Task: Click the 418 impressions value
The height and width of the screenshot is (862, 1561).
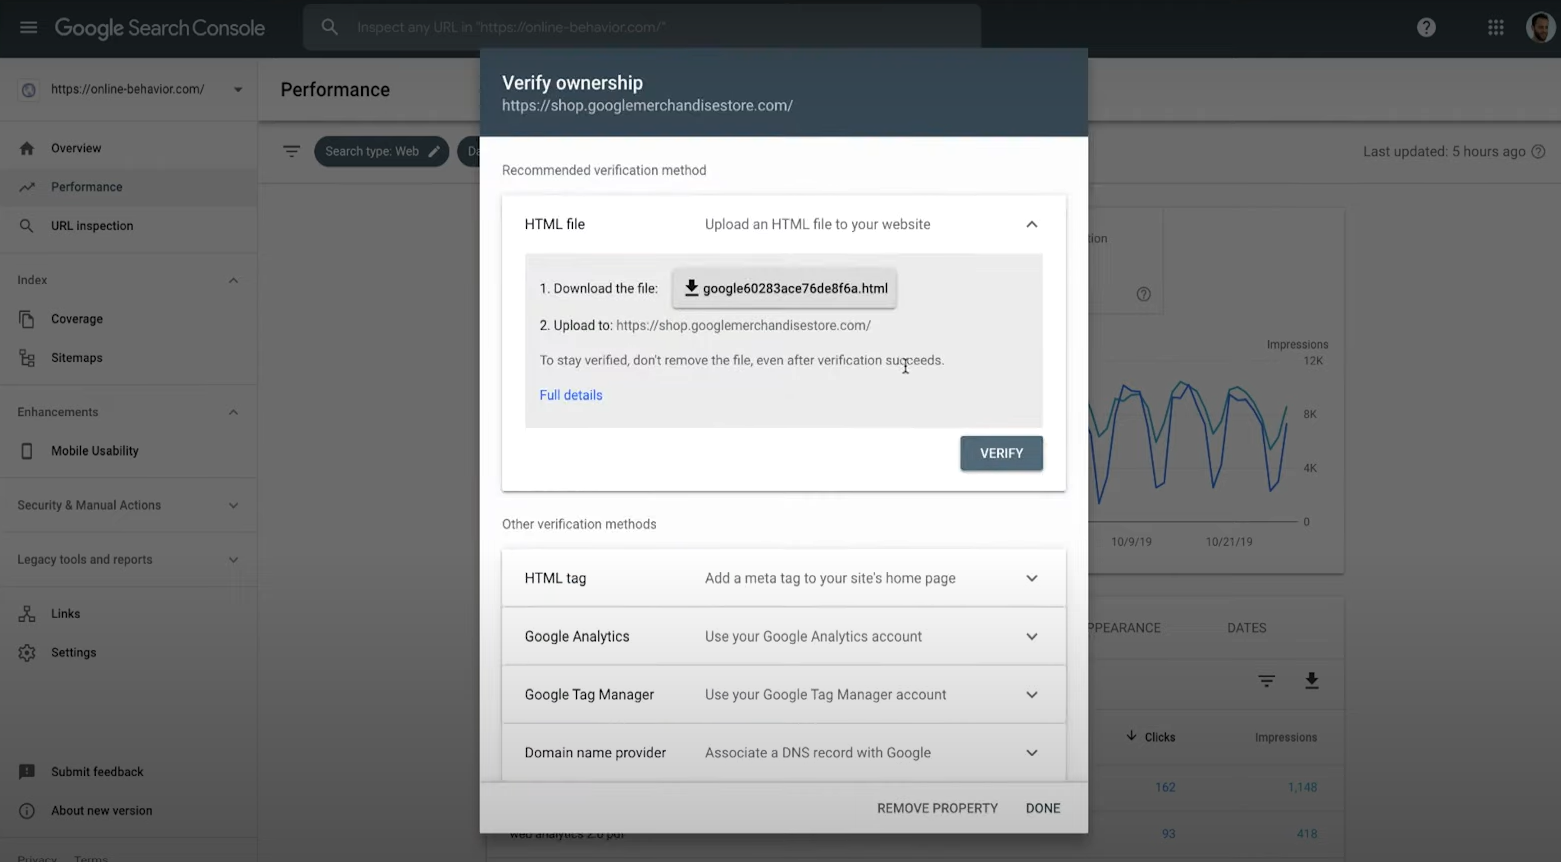Action: click(1306, 834)
